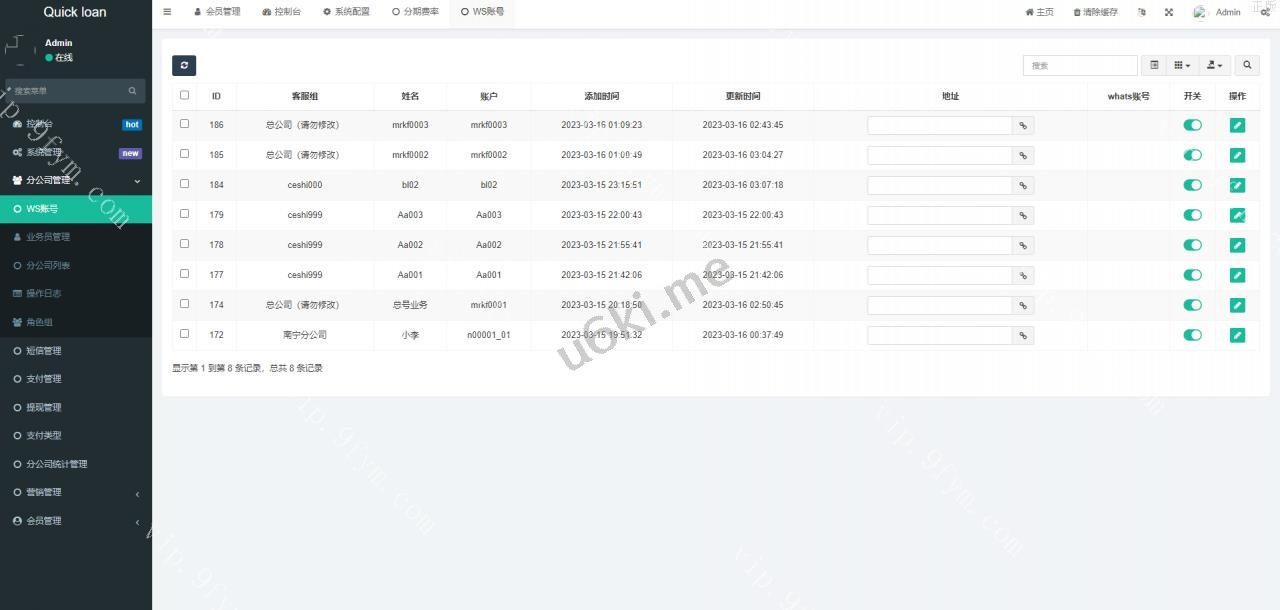Go to 主页 from the top bar
The width and height of the screenshot is (1280, 610).
tap(1039, 12)
